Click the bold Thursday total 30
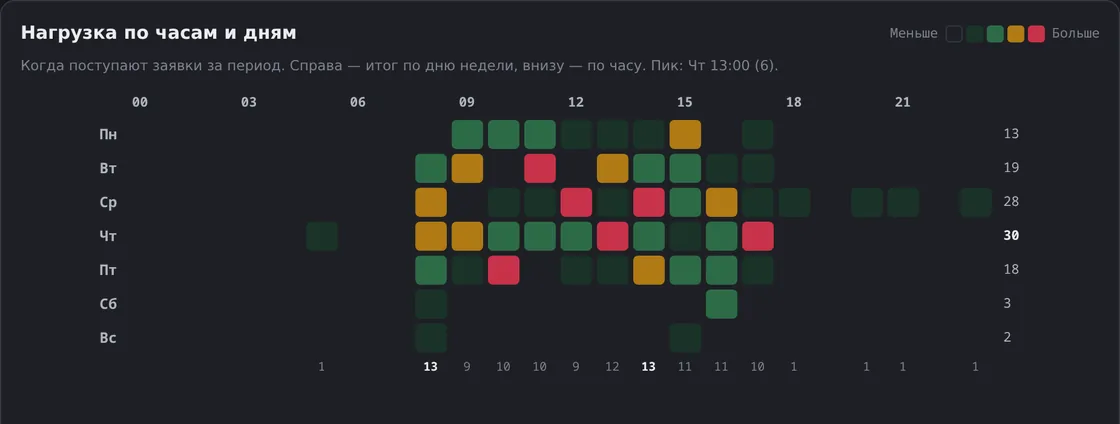 pos(1011,236)
